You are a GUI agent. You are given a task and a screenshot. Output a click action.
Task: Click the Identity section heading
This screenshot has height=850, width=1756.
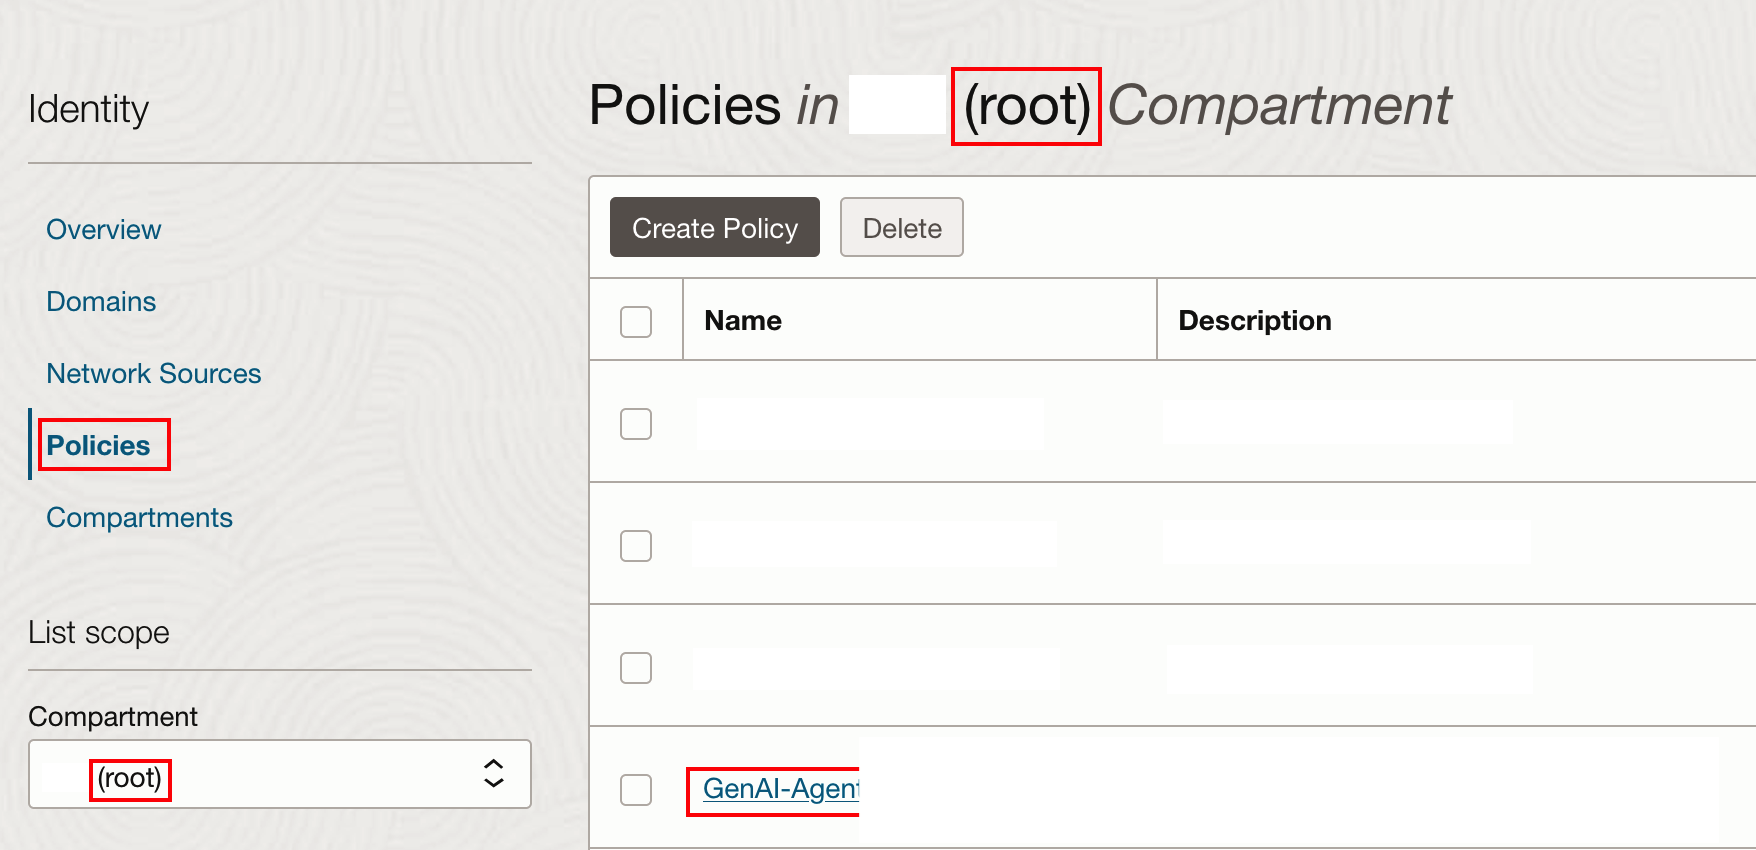89,108
